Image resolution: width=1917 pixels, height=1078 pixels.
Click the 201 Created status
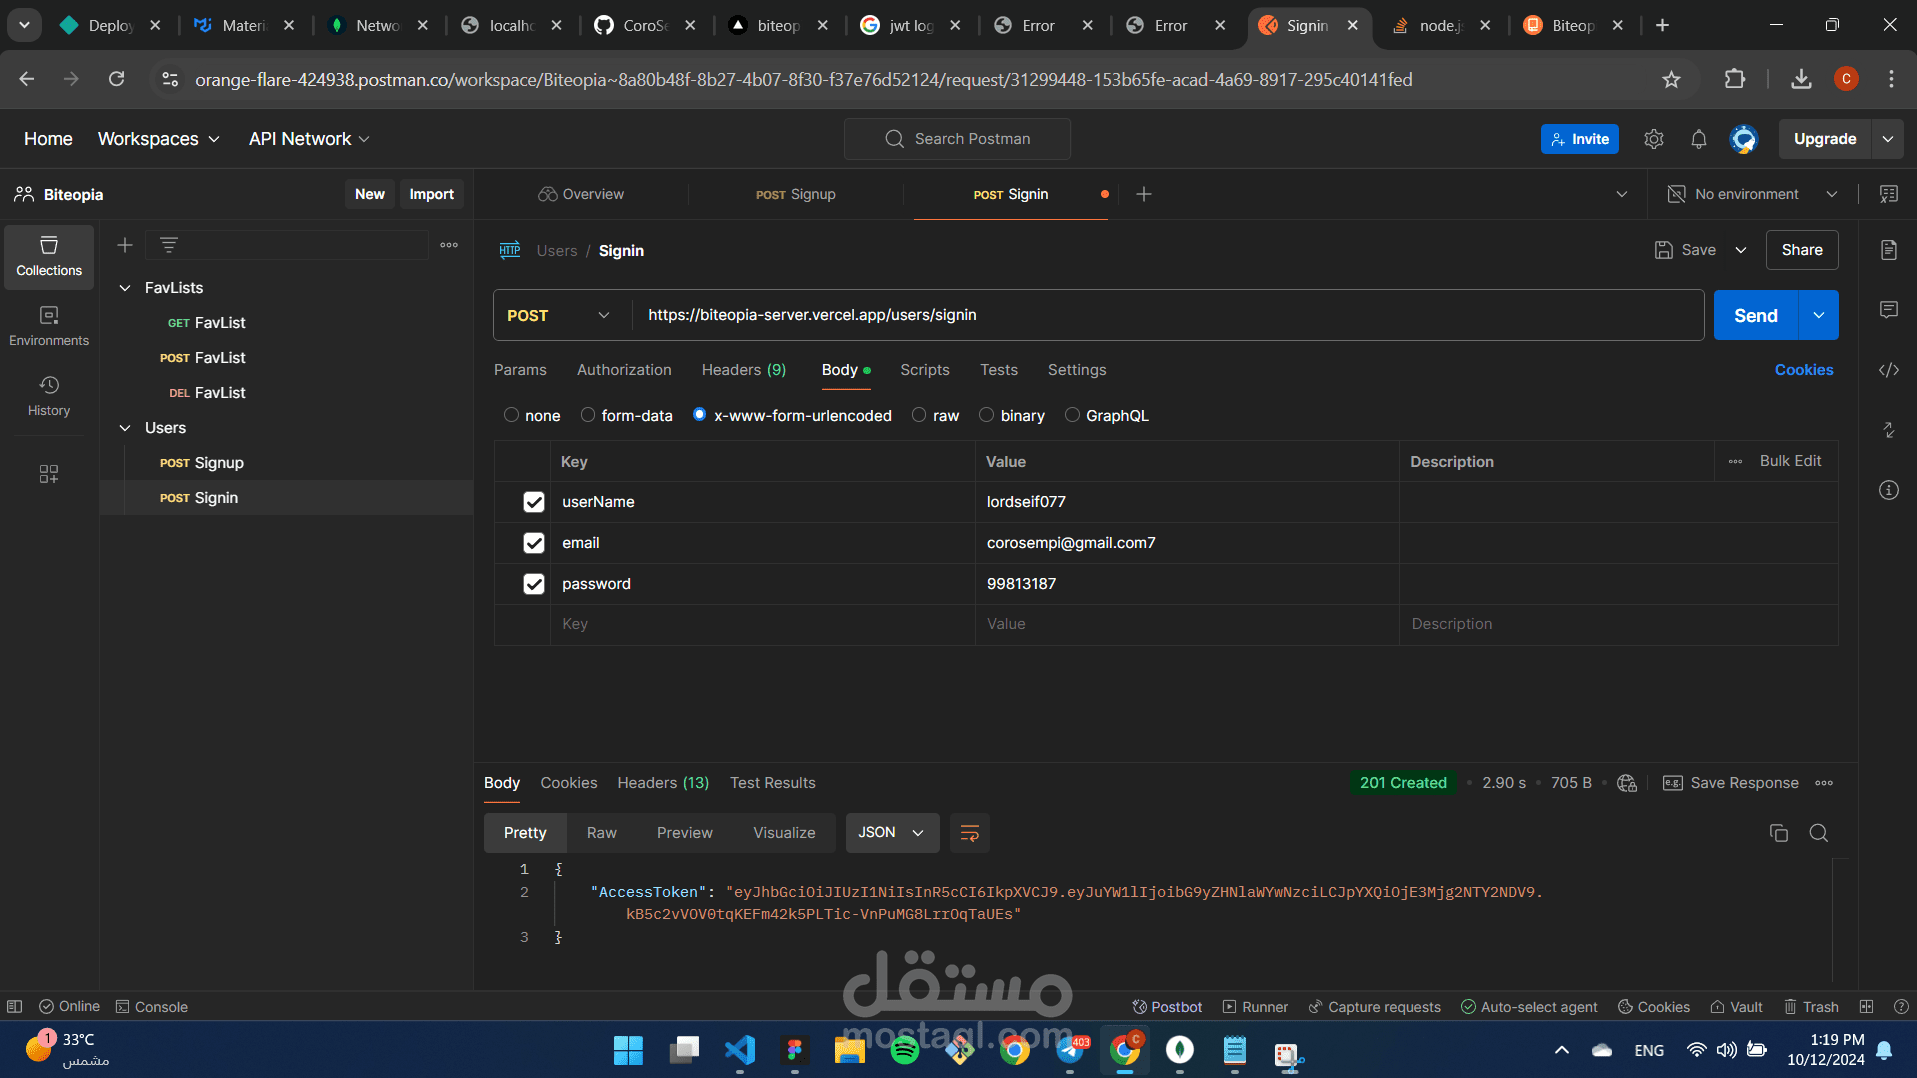[x=1403, y=783]
